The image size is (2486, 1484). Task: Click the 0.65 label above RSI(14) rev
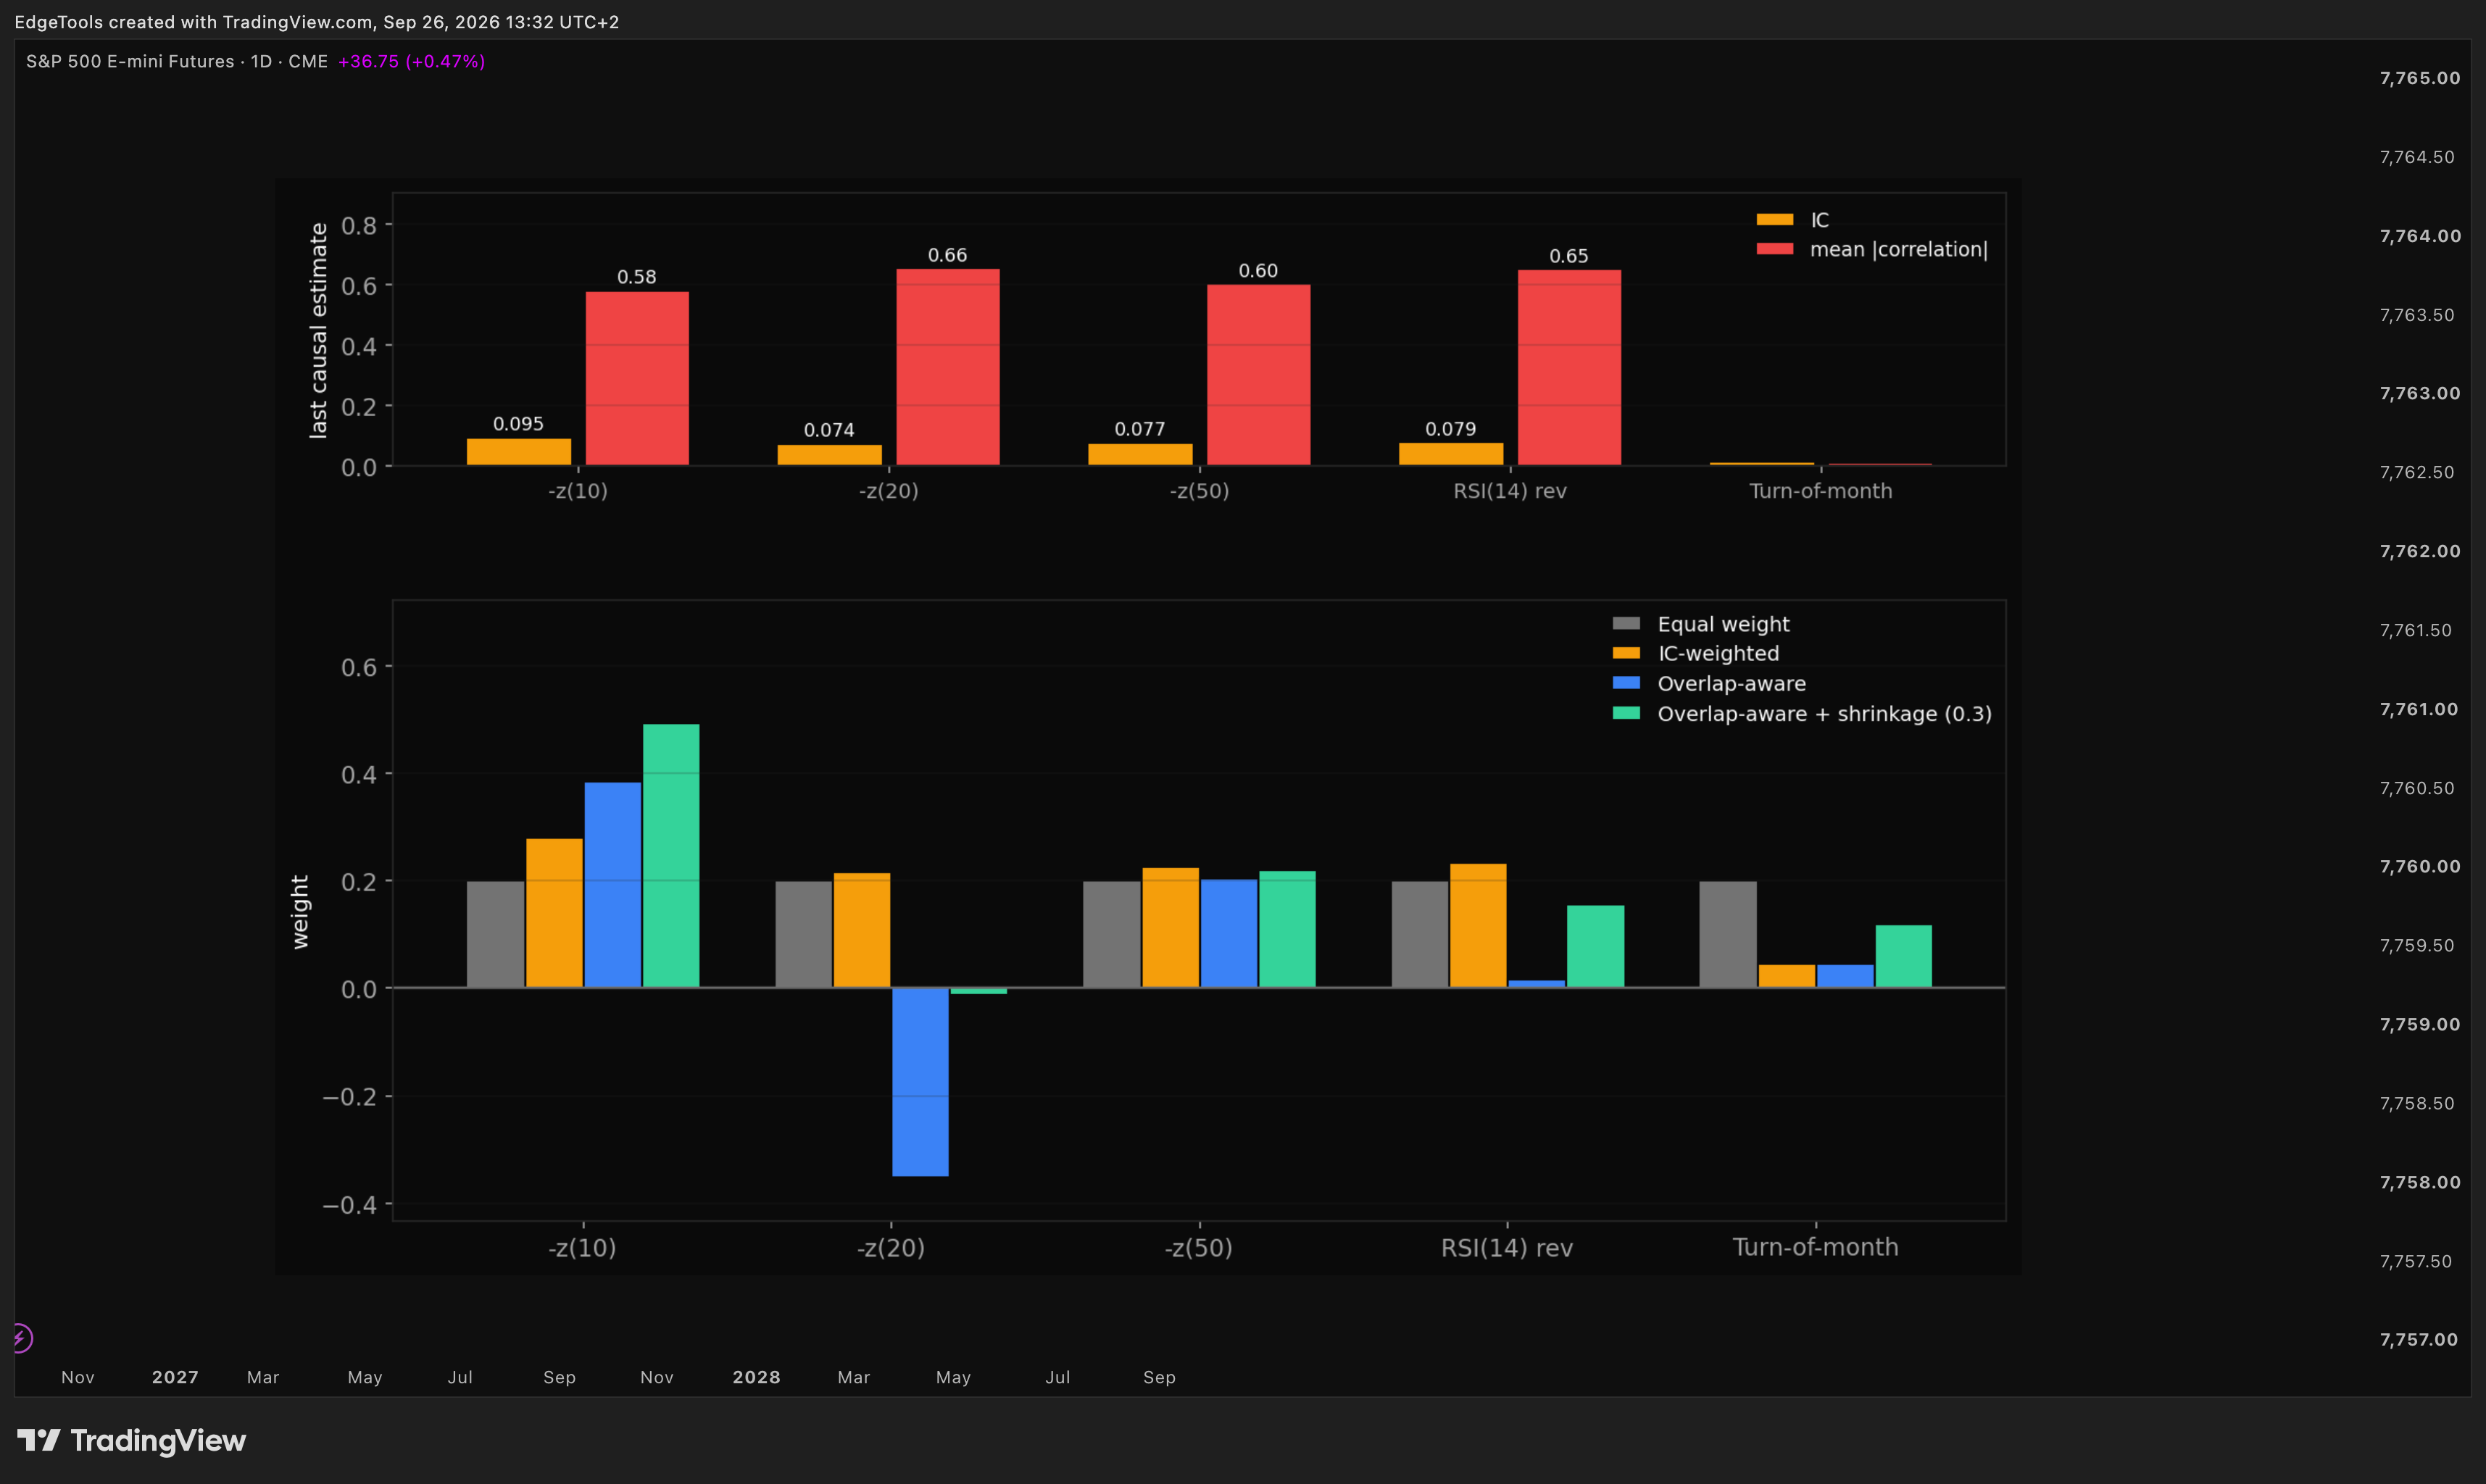pyautogui.click(x=1569, y=256)
